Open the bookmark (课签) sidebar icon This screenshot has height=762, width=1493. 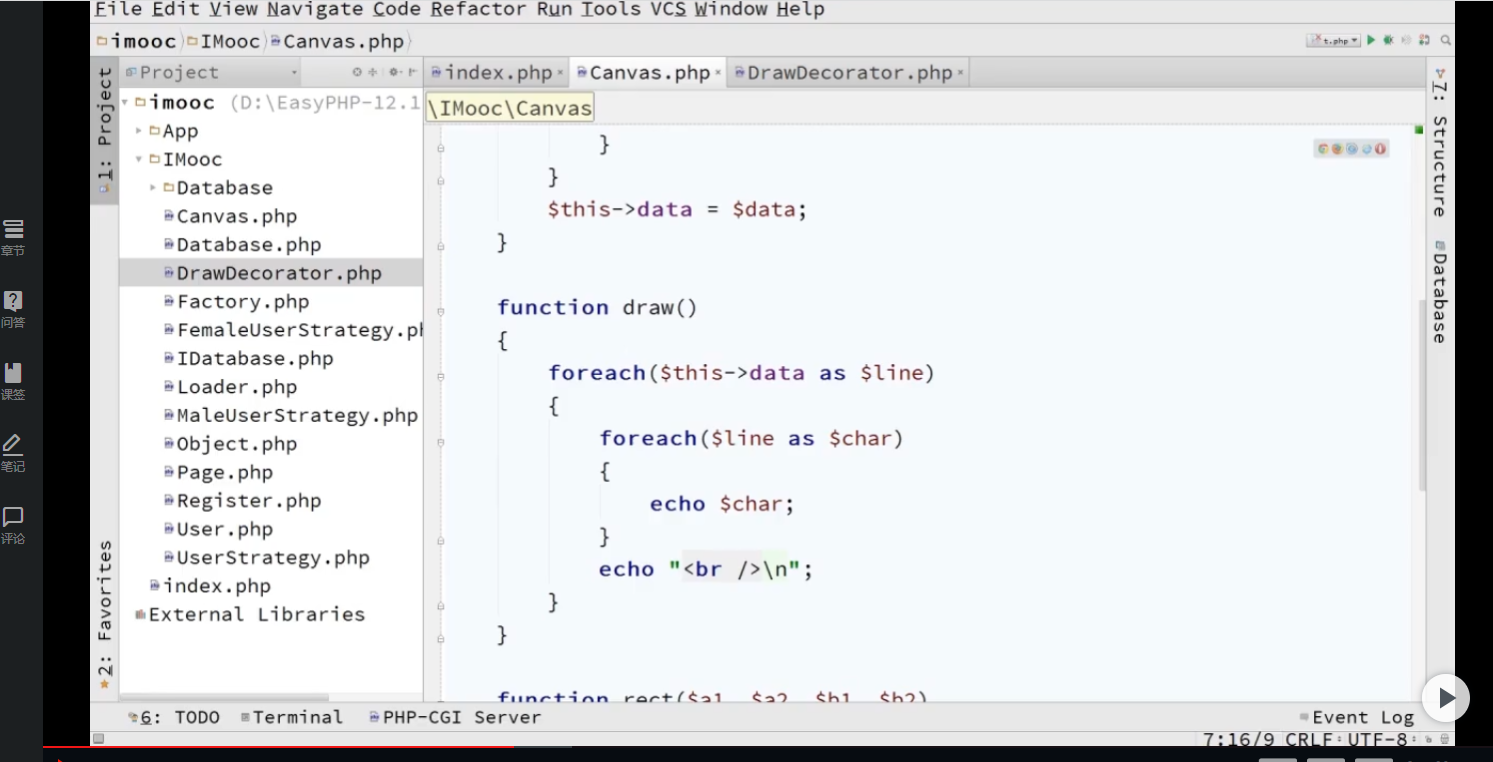tap(14, 381)
